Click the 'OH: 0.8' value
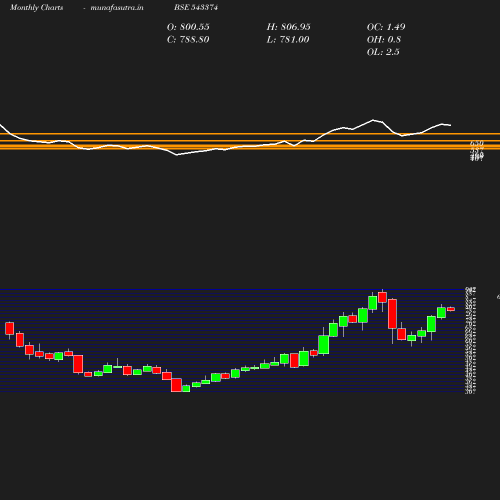 coord(384,40)
